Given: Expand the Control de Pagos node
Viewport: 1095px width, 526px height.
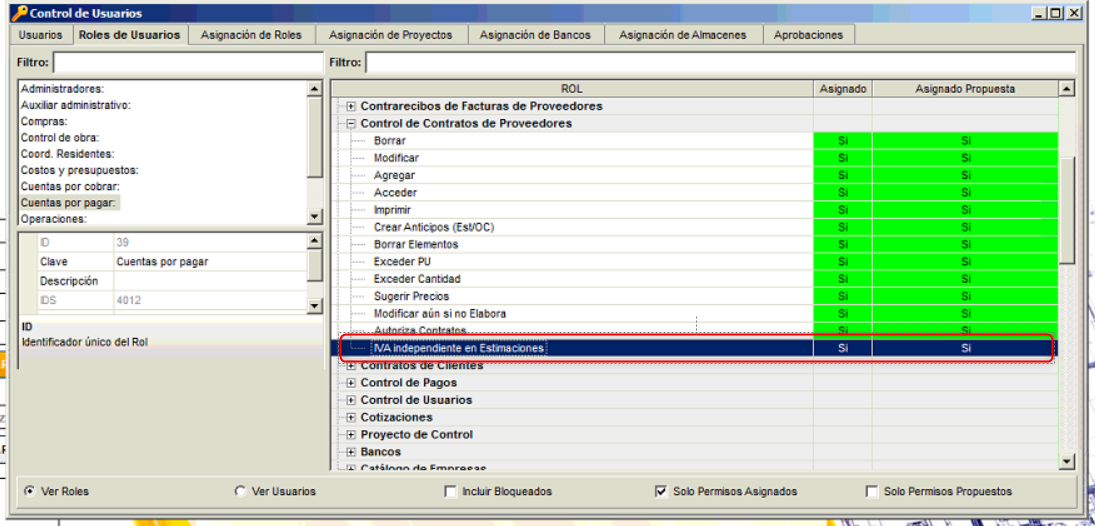Looking at the screenshot, I should tap(351, 383).
